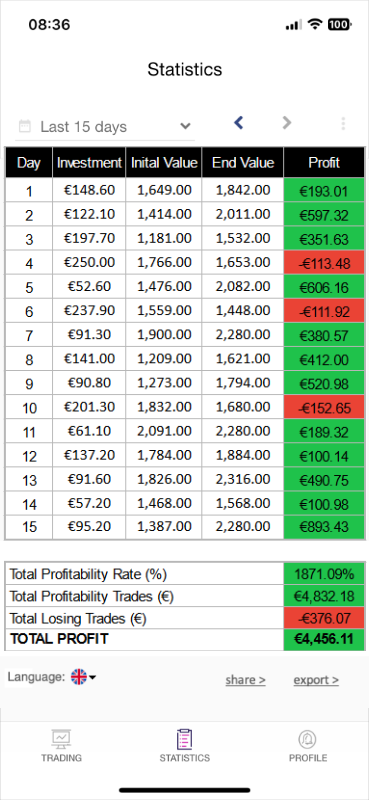This screenshot has height=800, width=369.
Task: Open the Profile avatar icon
Action: coord(307,739)
